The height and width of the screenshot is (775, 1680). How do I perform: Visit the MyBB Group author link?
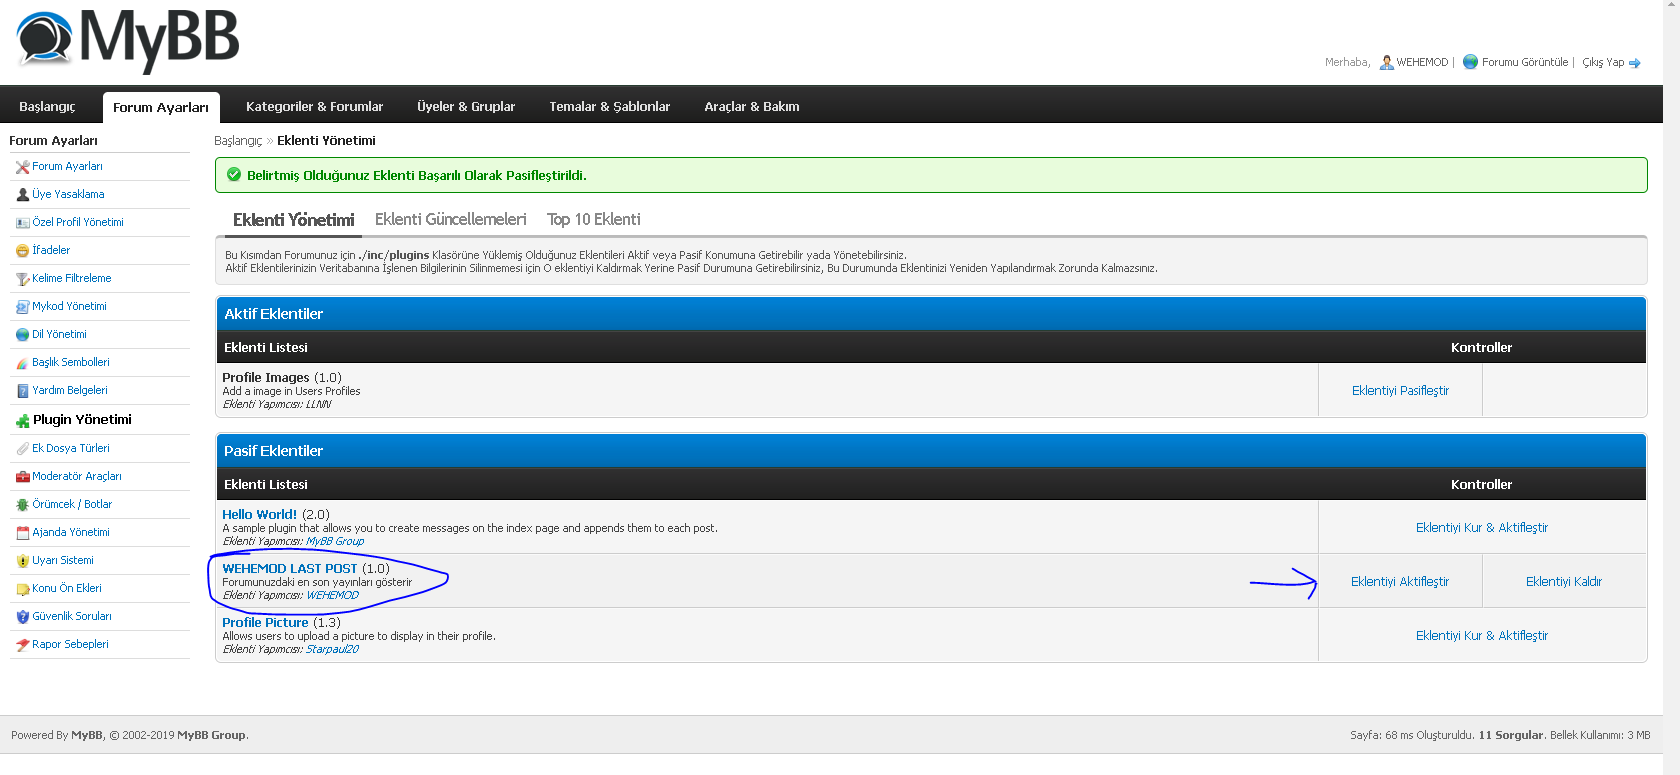point(335,542)
